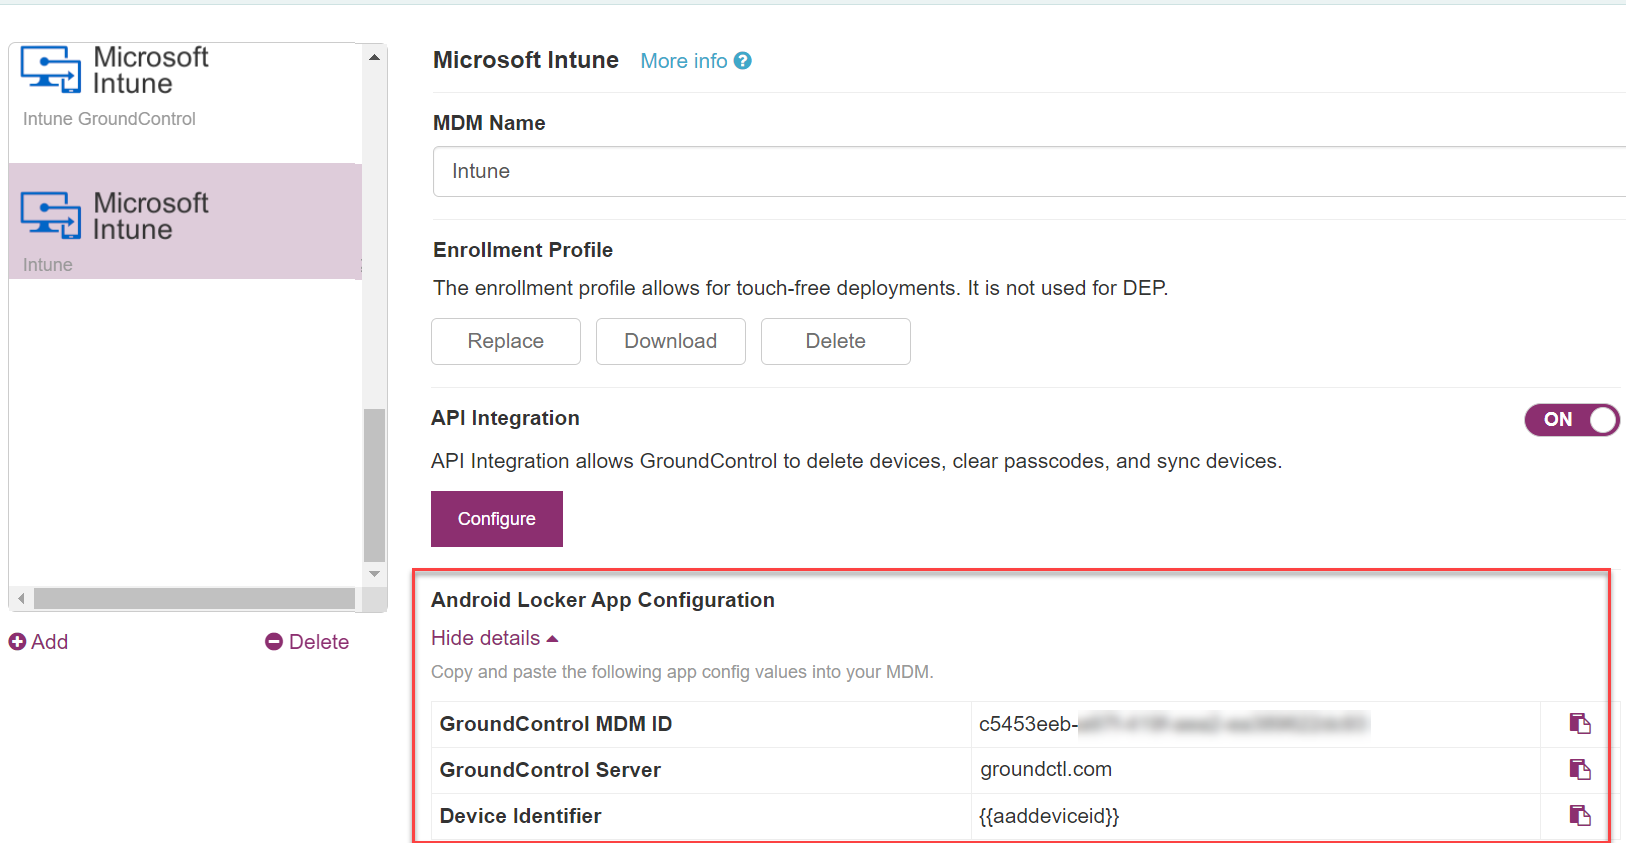Click the horizontal scrollbar left arrow
This screenshot has height=843, width=1626.
(x=21, y=598)
